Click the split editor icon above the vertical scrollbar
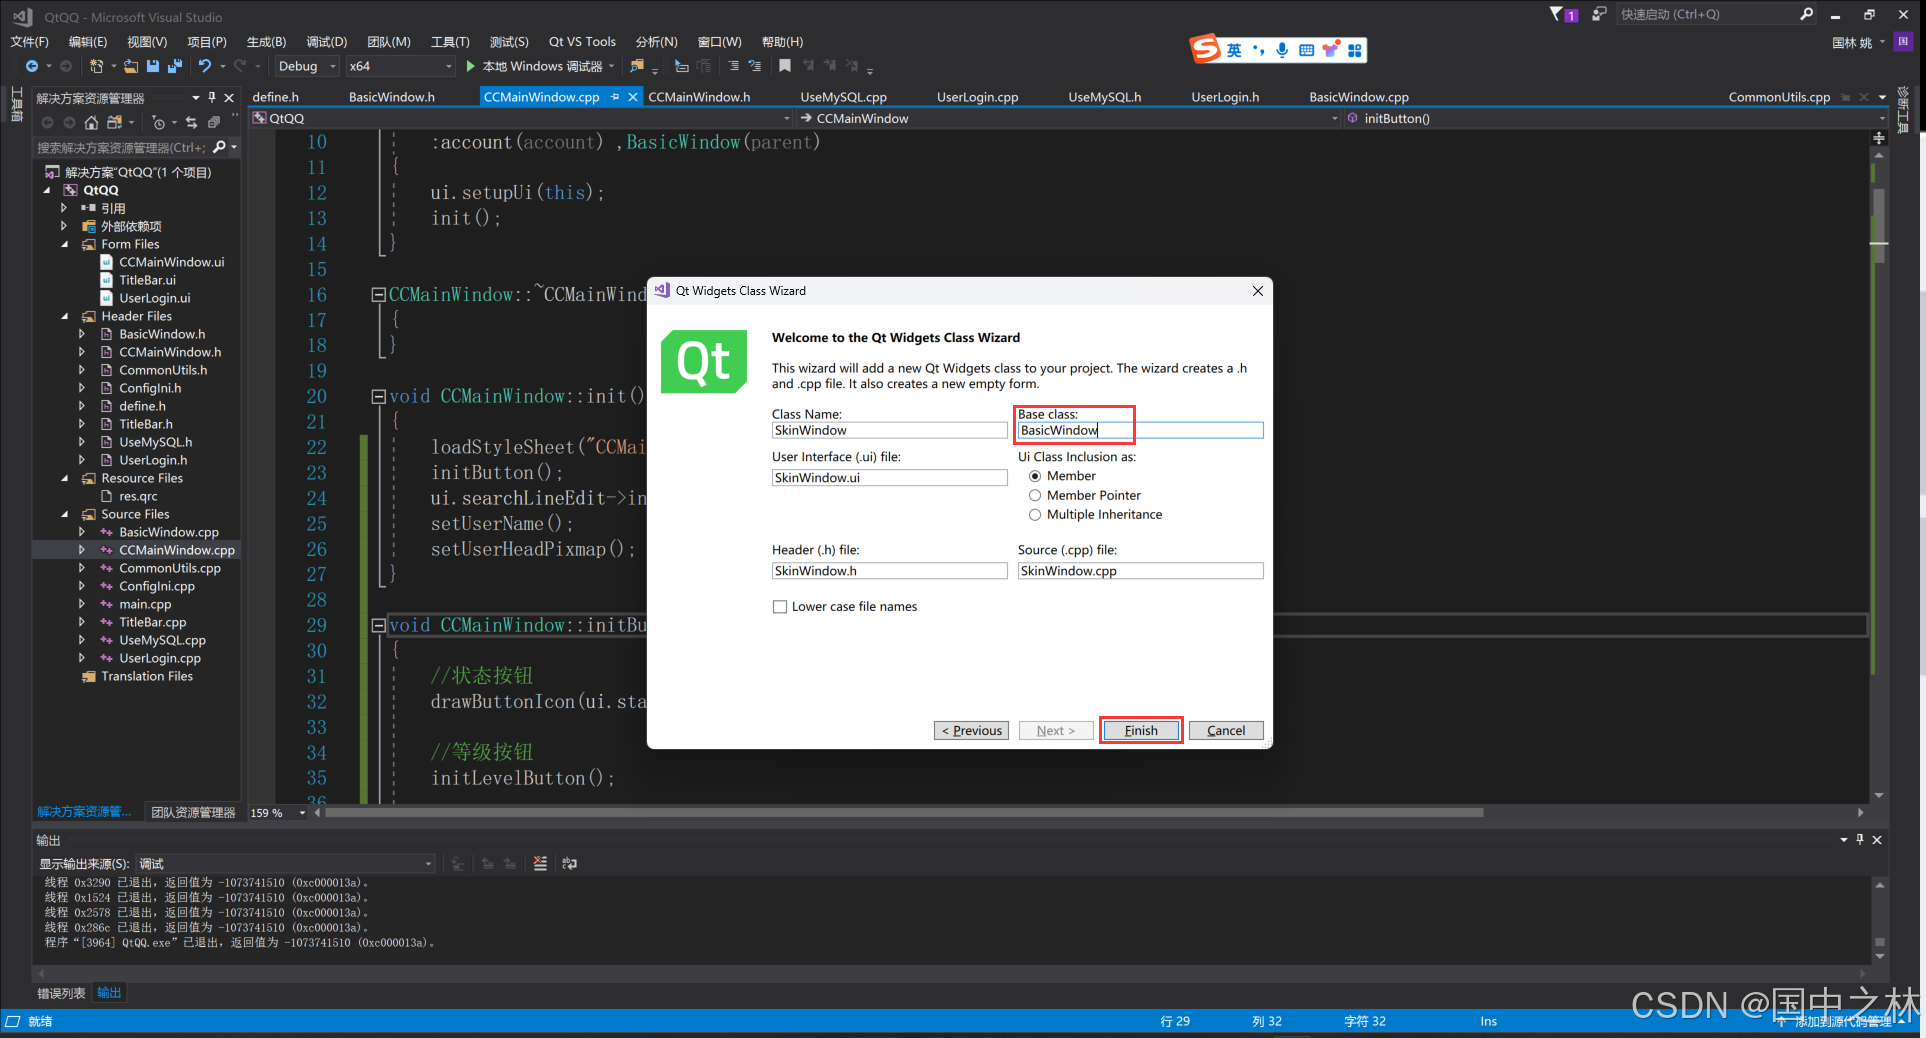This screenshot has width=1926, height=1038. pos(1879,137)
